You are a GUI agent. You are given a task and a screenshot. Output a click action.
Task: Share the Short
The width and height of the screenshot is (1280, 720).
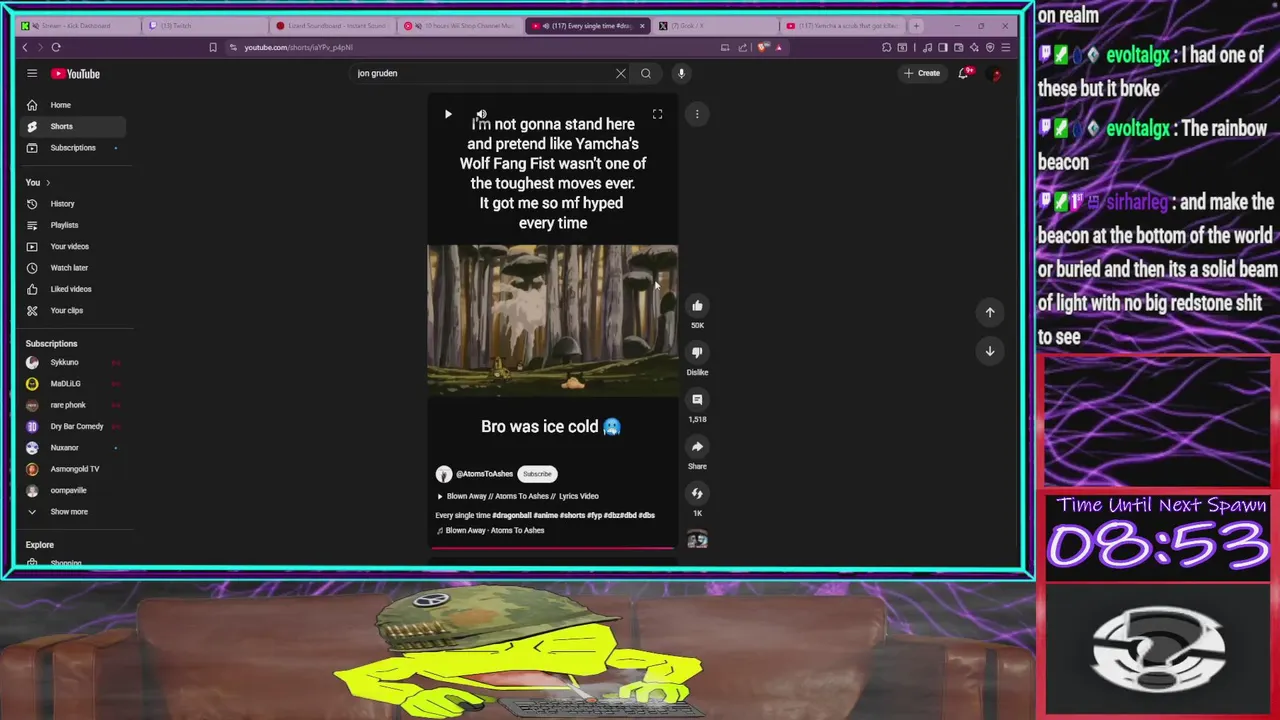pos(697,446)
